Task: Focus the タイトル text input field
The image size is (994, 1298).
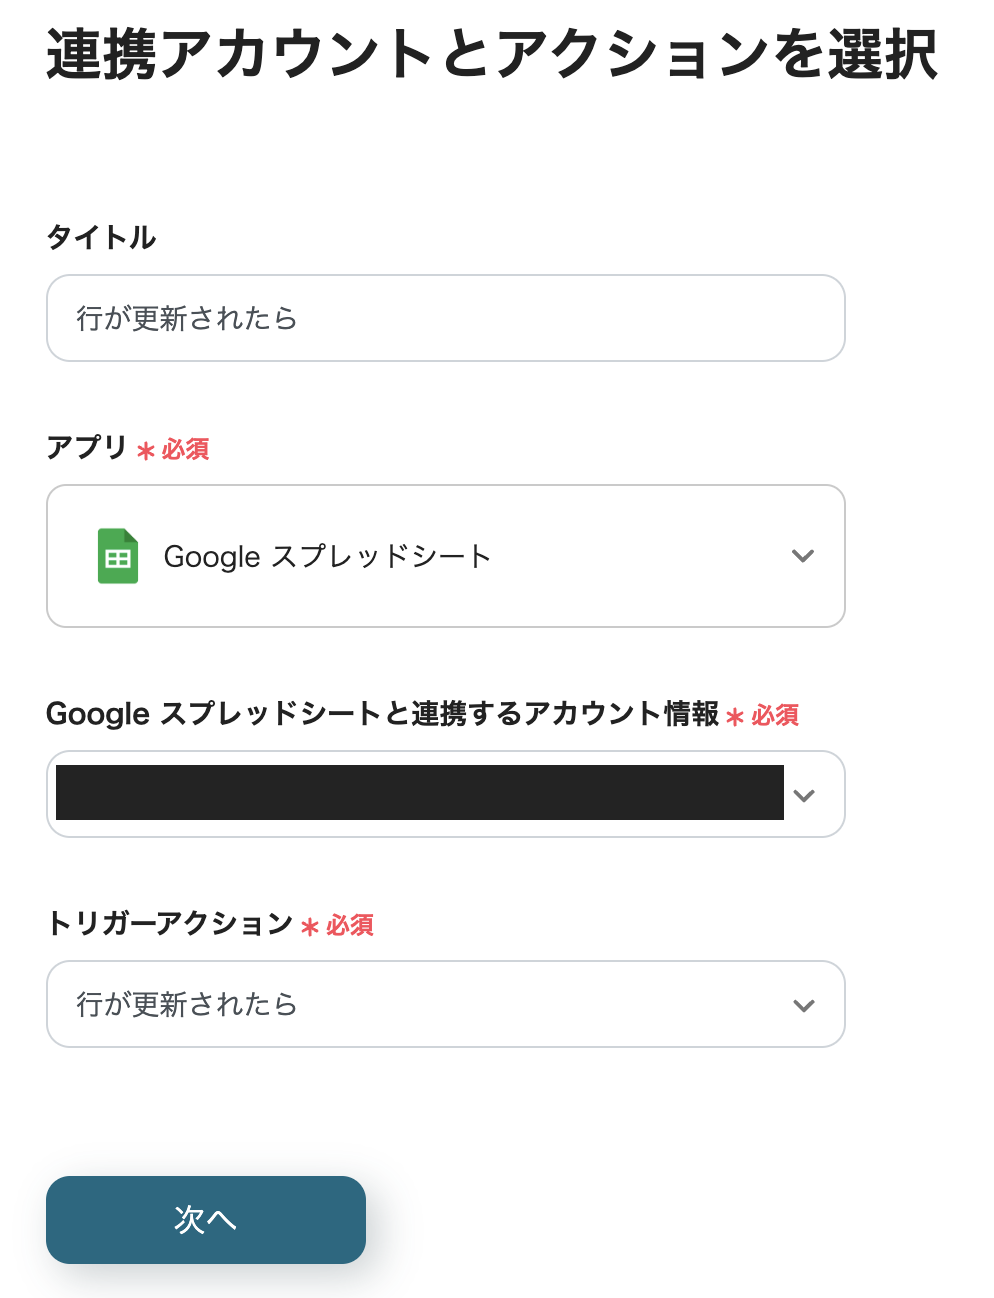Action: coord(446,318)
